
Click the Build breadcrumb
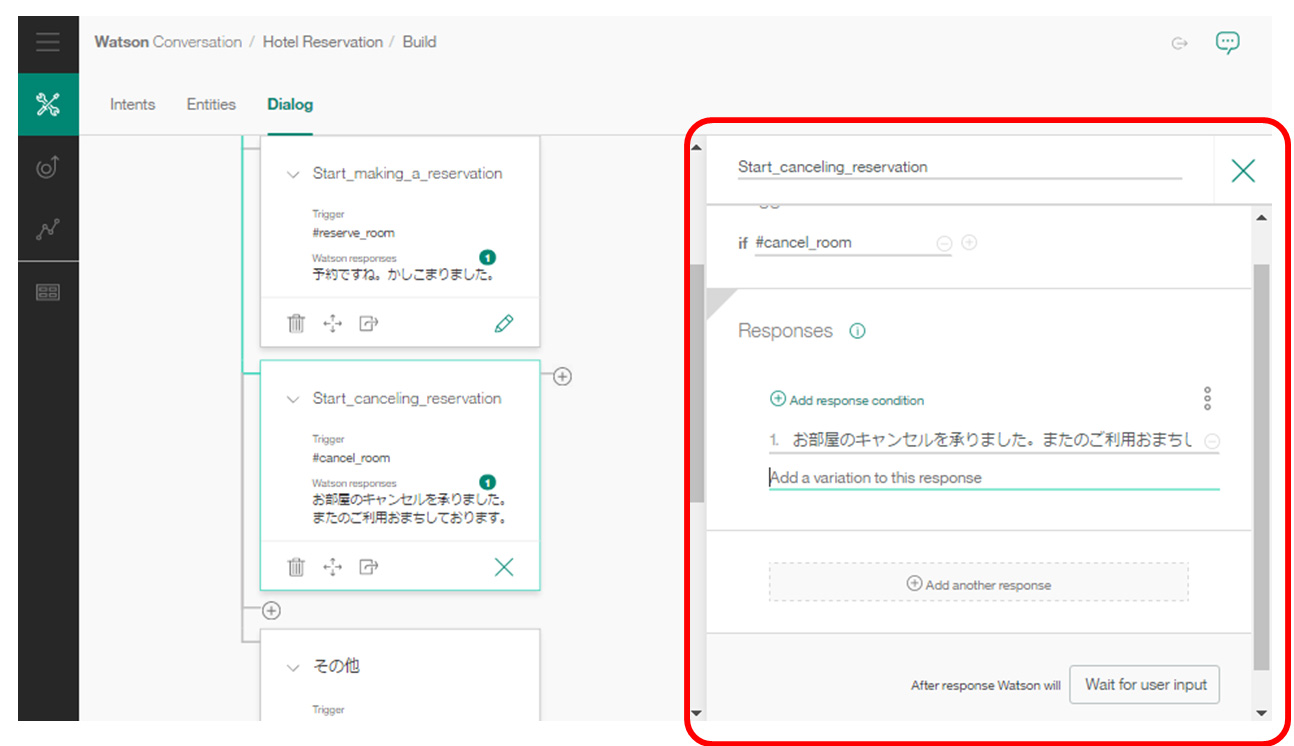coord(419,42)
